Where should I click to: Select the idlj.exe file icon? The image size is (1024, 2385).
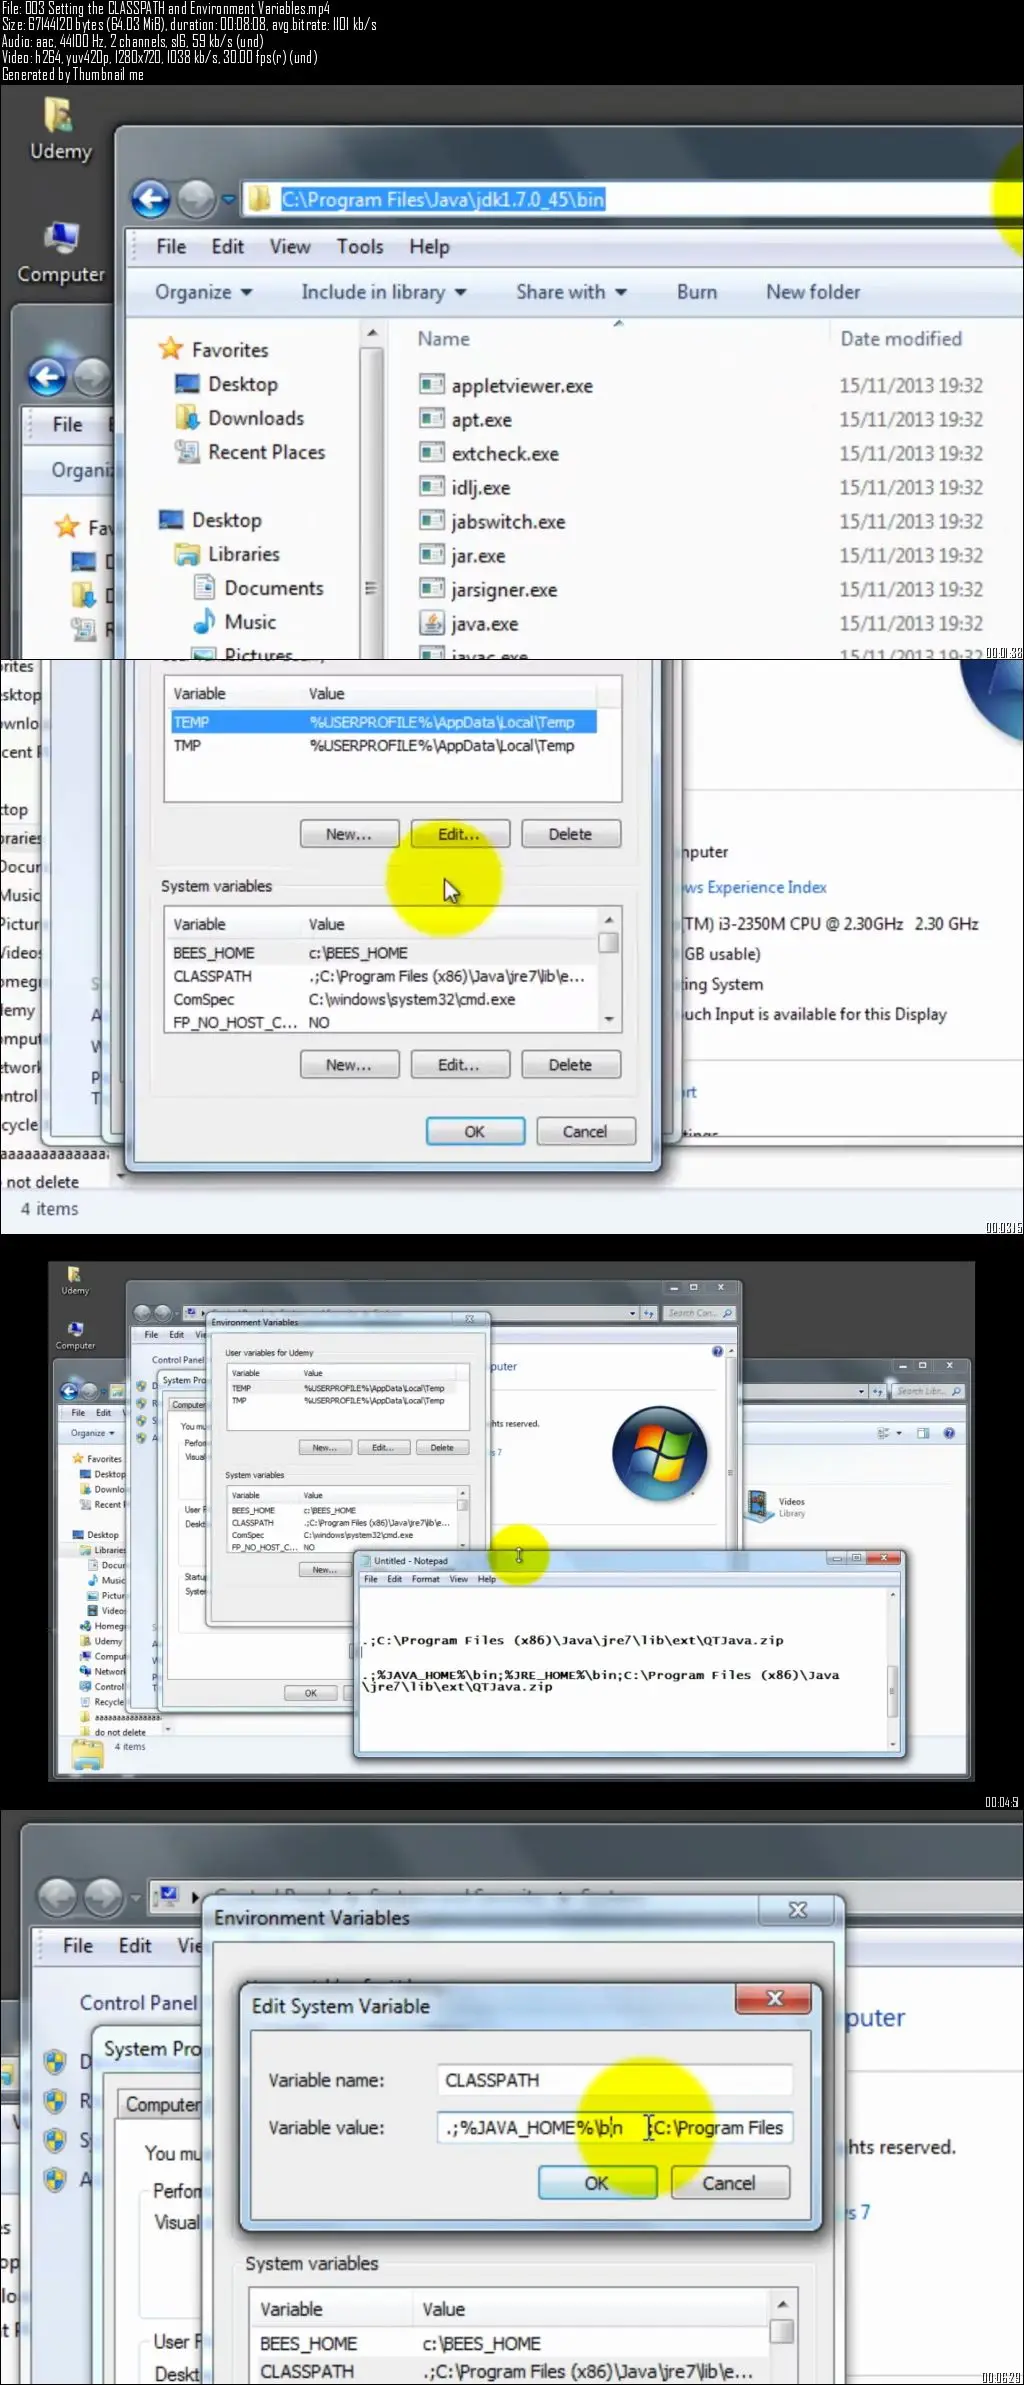pyautogui.click(x=432, y=487)
